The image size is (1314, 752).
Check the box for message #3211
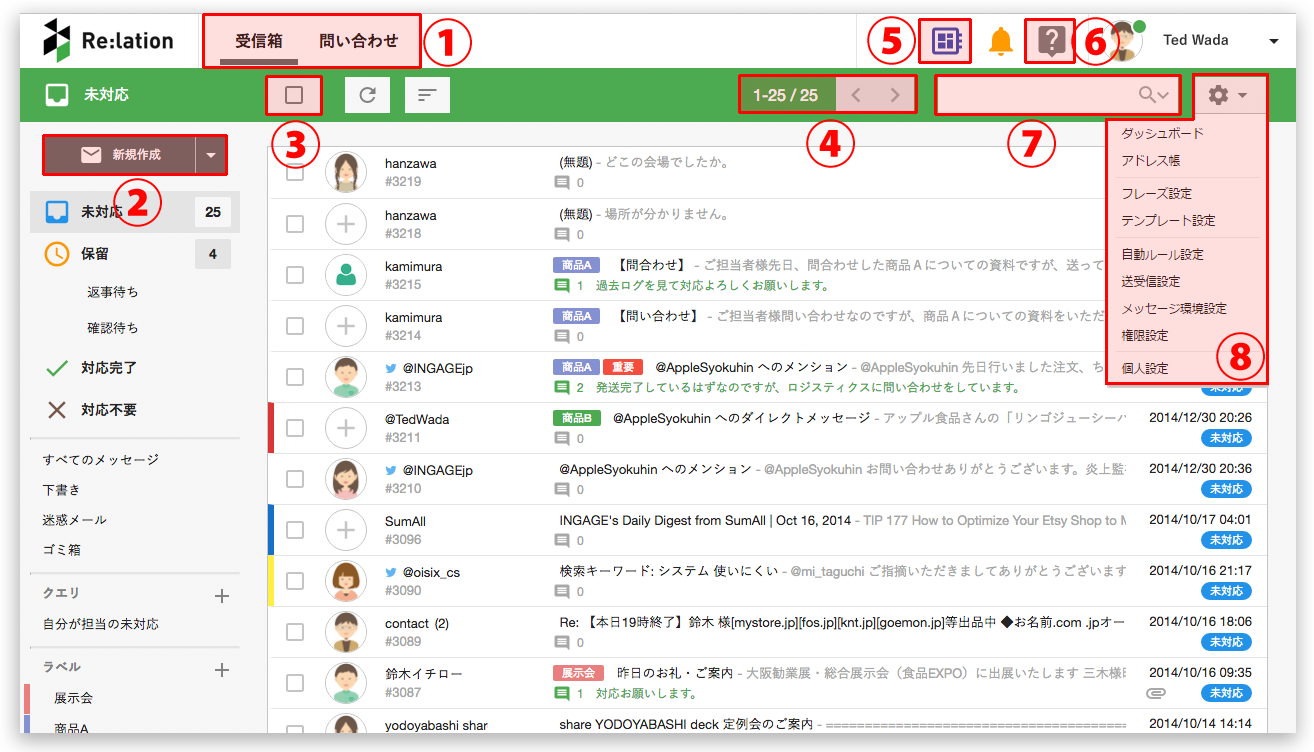click(295, 428)
